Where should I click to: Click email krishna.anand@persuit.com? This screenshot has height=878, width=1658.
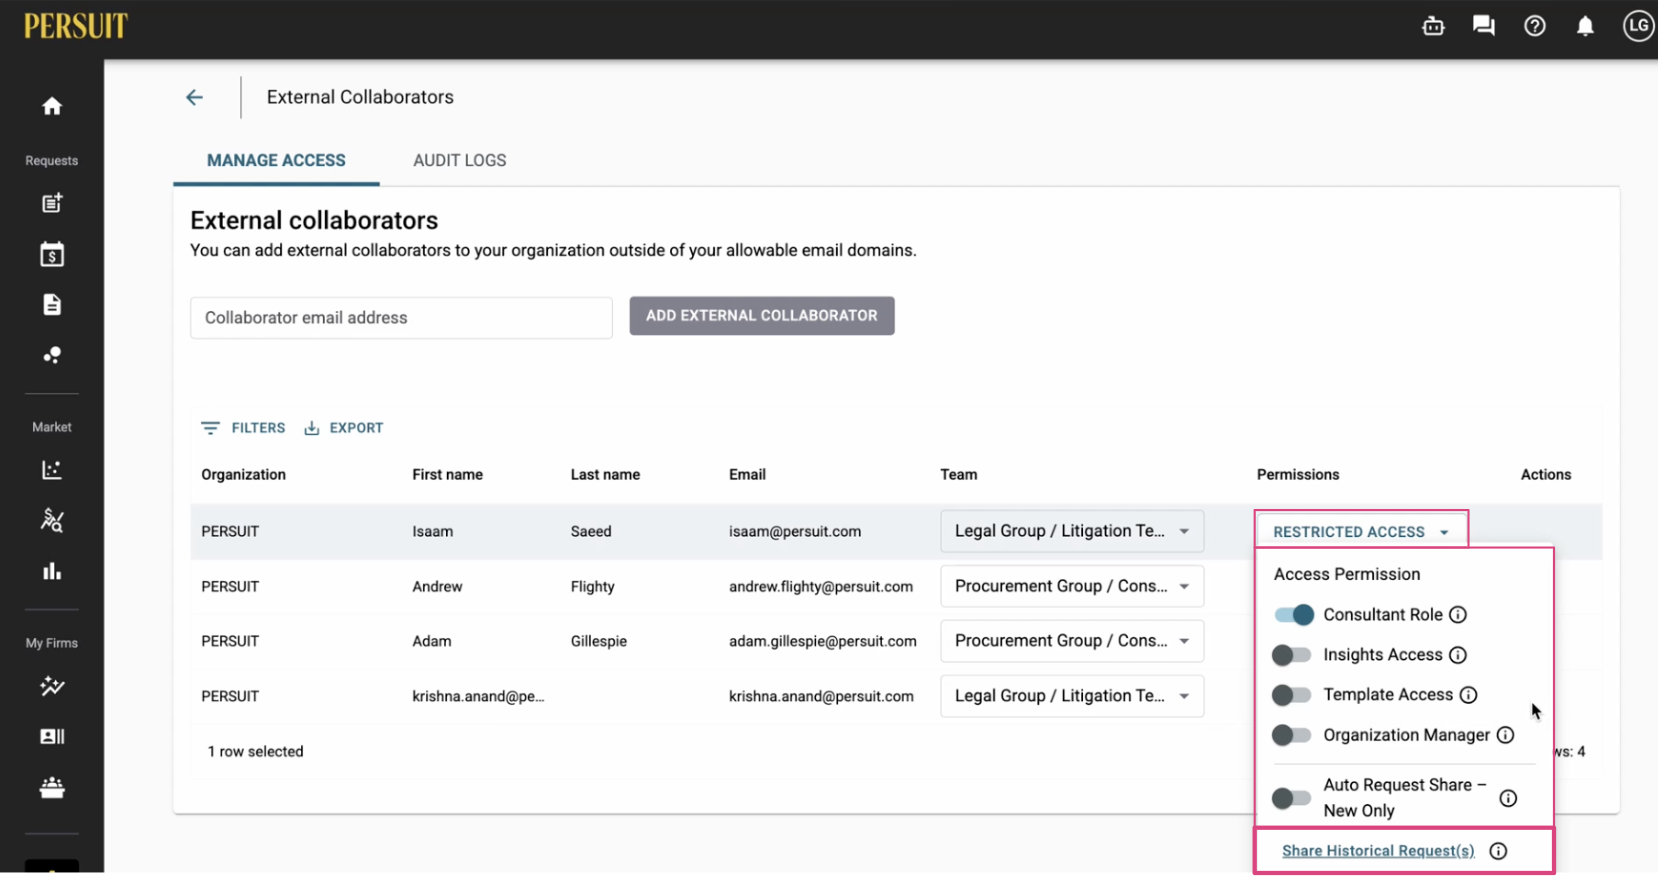[821, 696]
